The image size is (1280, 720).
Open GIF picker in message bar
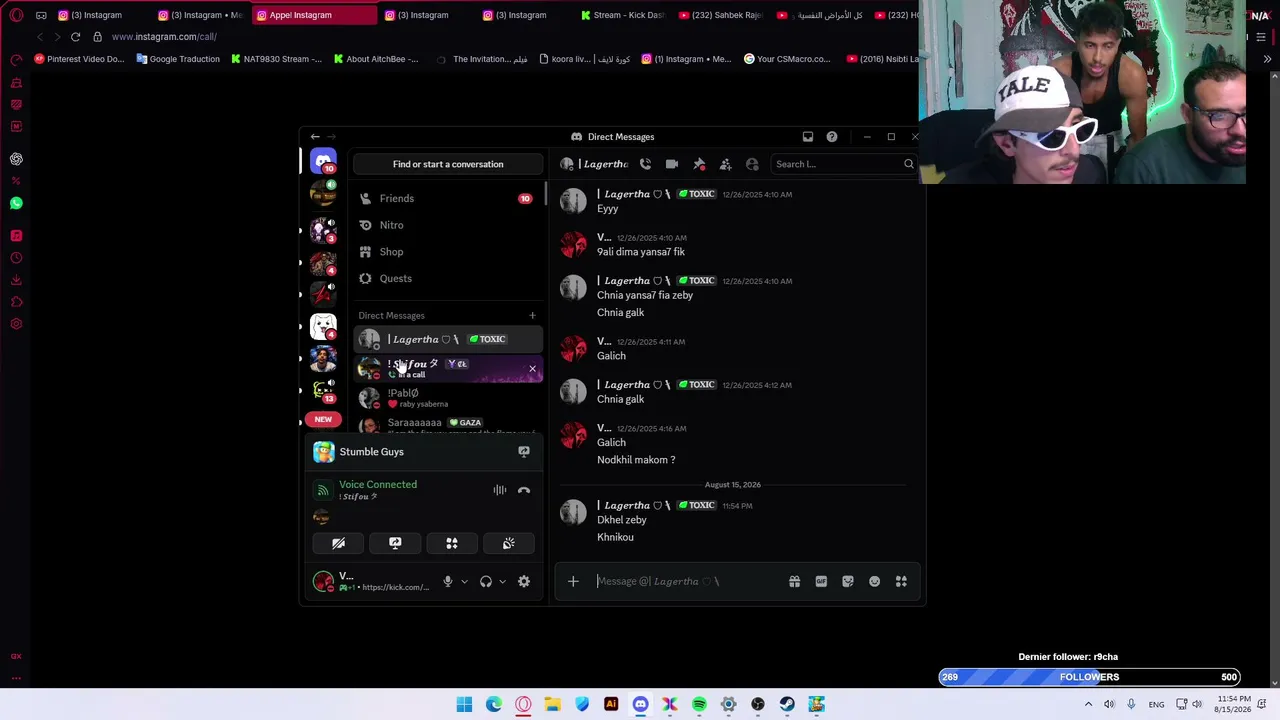tap(821, 581)
